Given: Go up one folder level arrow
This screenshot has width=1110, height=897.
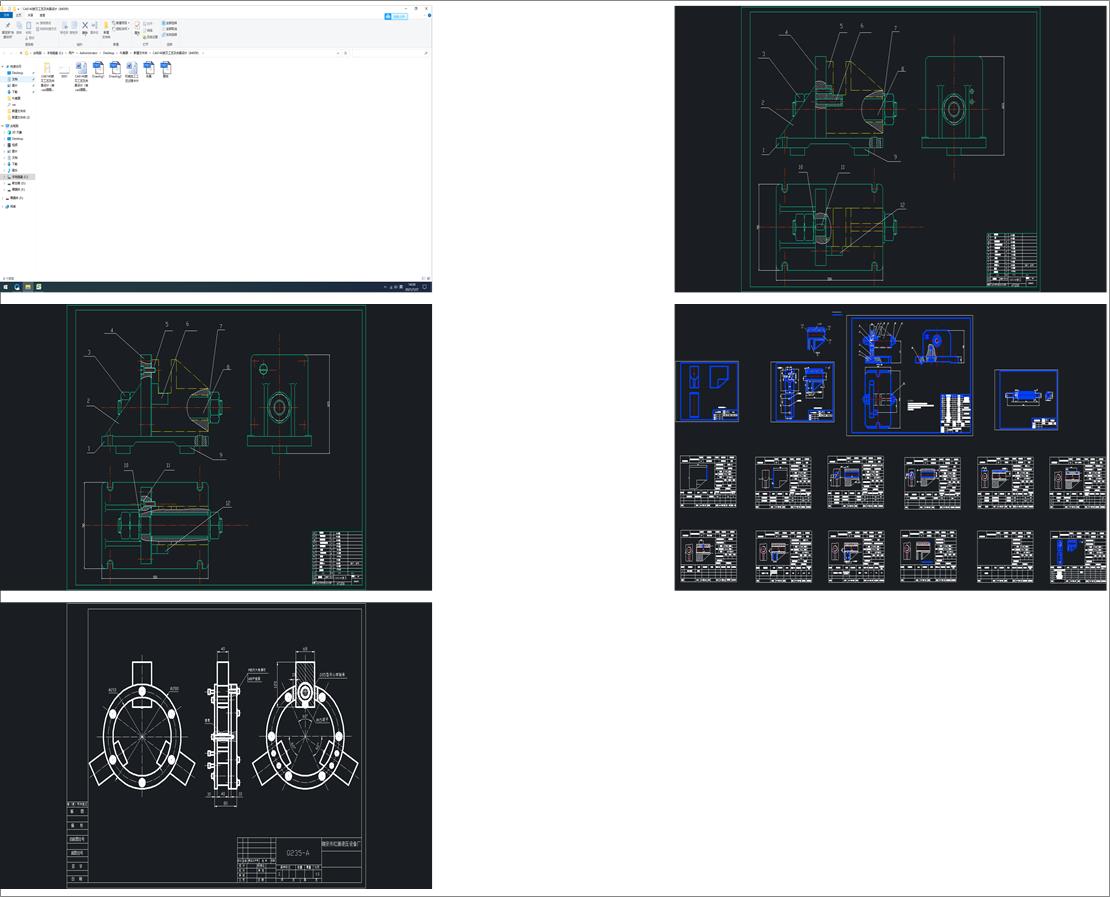Looking at the screenshot, I should (x=21, y=53).
